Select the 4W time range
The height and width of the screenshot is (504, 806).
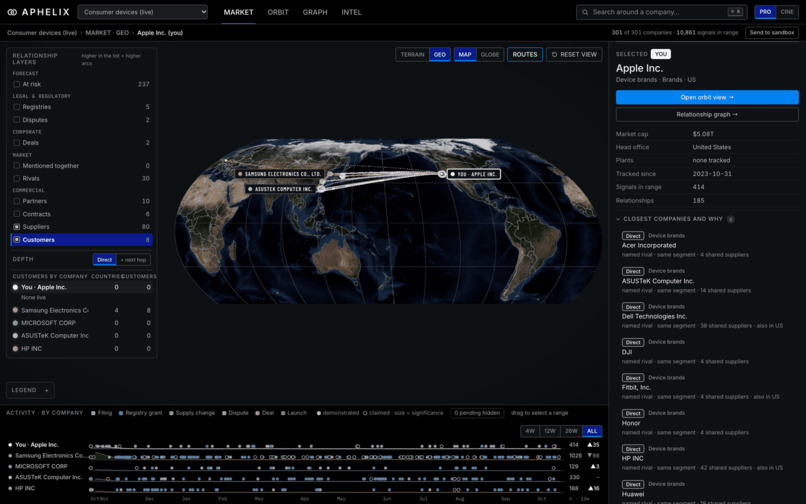530,431
